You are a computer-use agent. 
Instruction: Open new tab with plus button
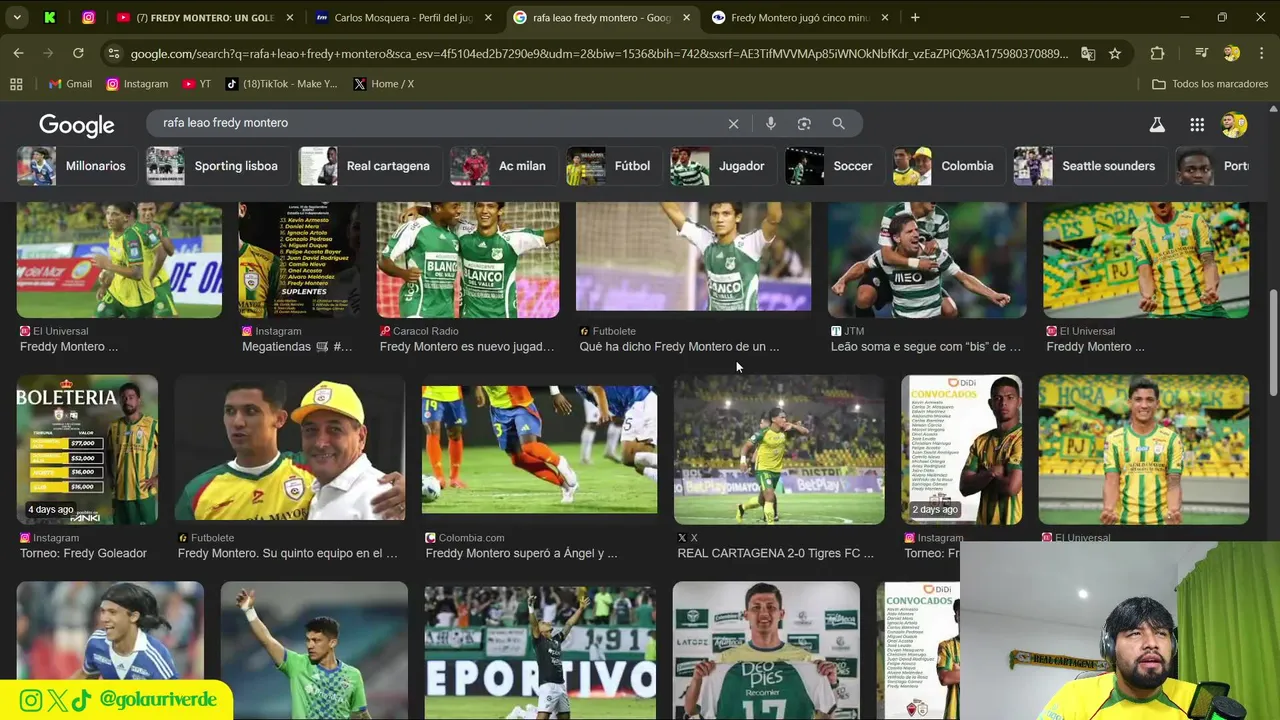pyautogui.click(x=915, y=17)
